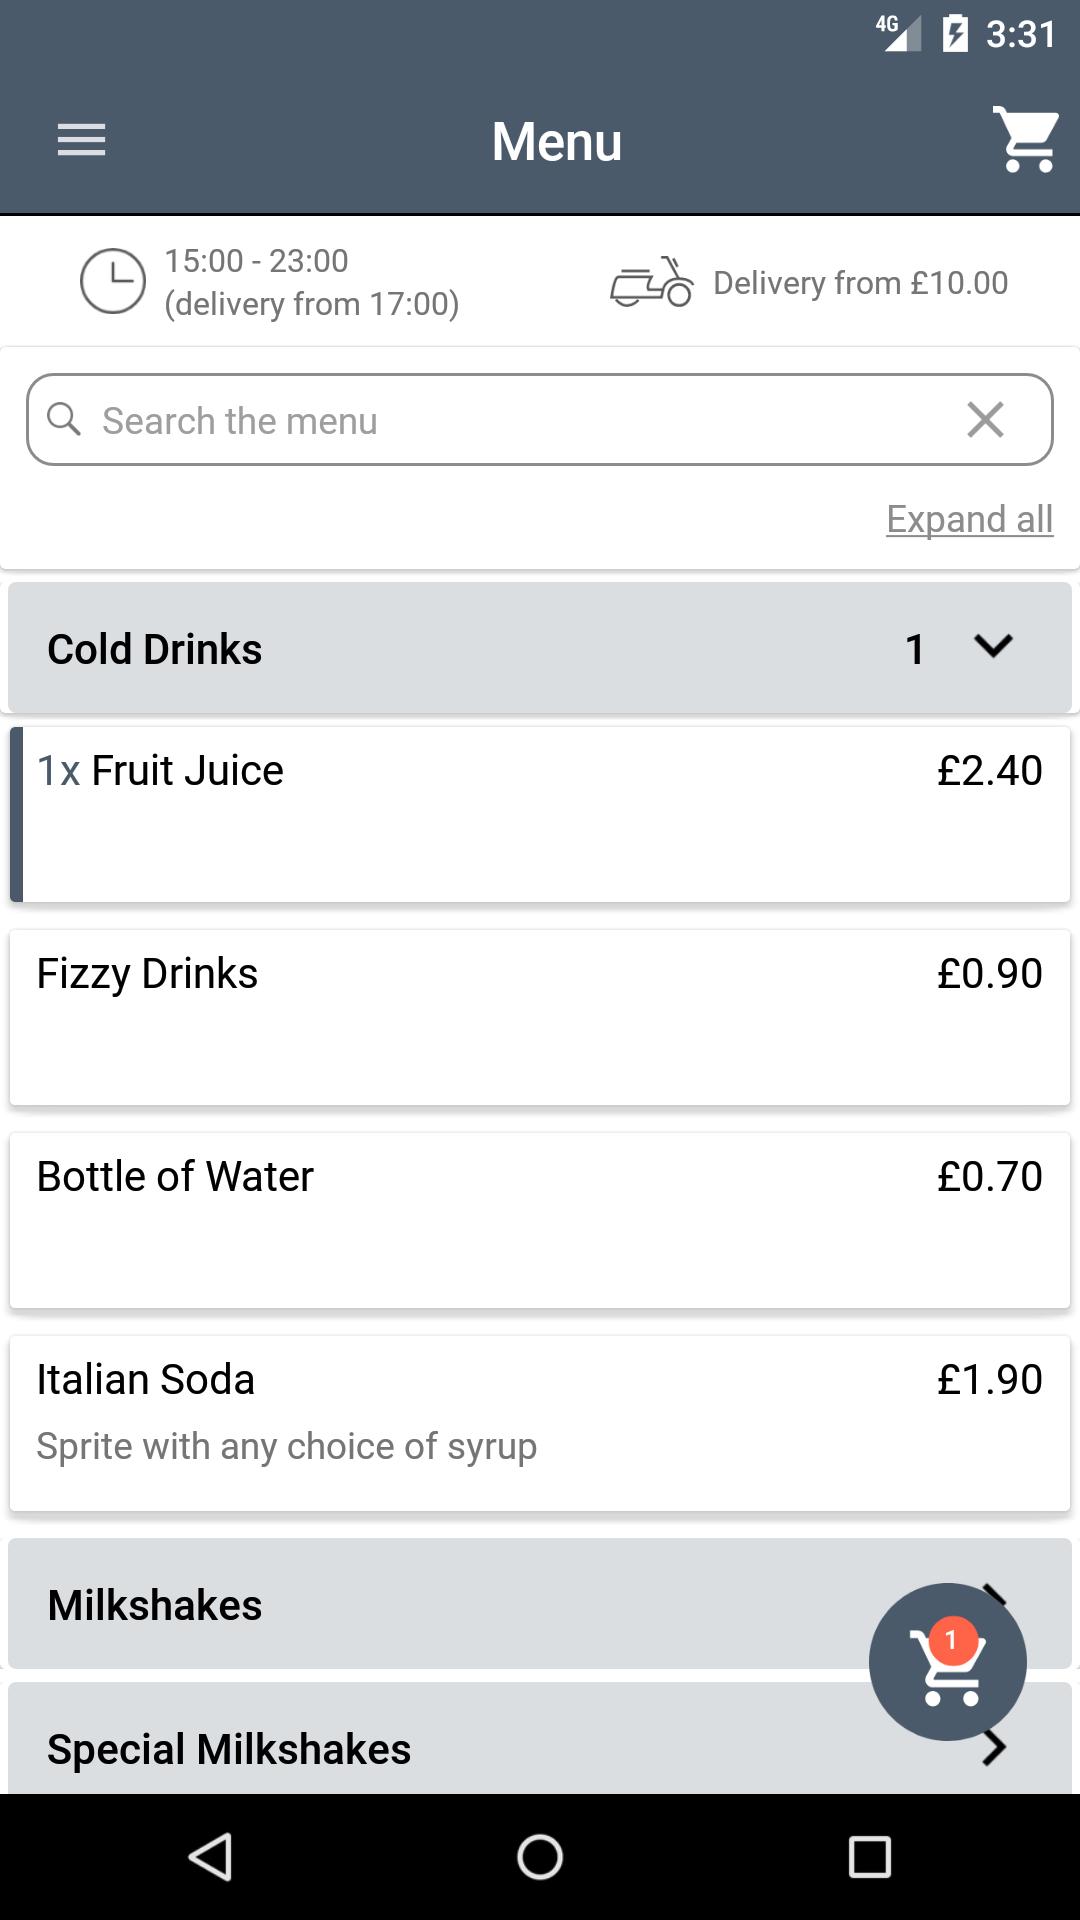
Task: Tap the clock opening hours icon
Action: tap(113, 281)
